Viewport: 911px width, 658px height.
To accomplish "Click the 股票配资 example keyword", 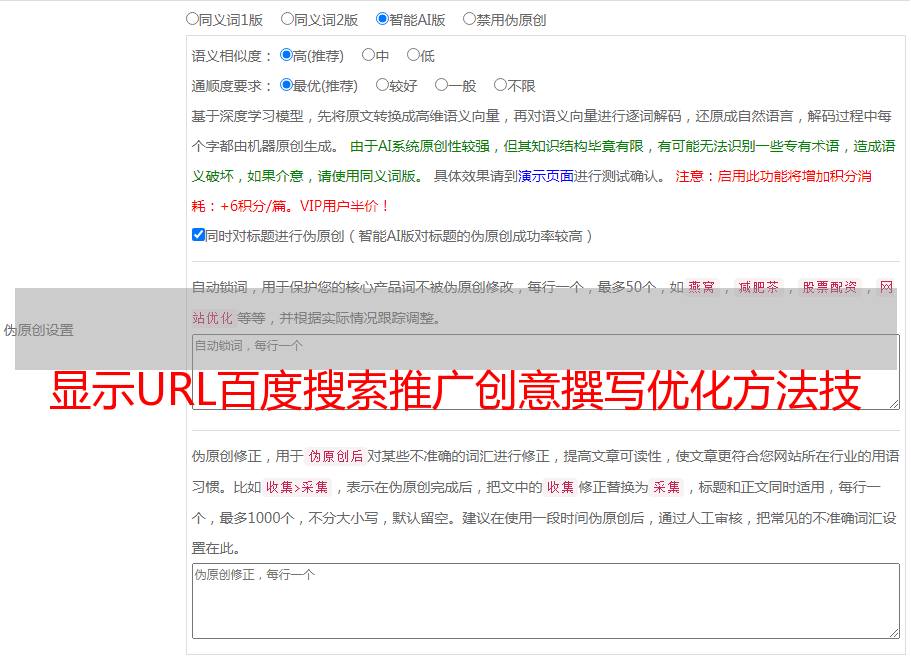I will tap(830, 287).
